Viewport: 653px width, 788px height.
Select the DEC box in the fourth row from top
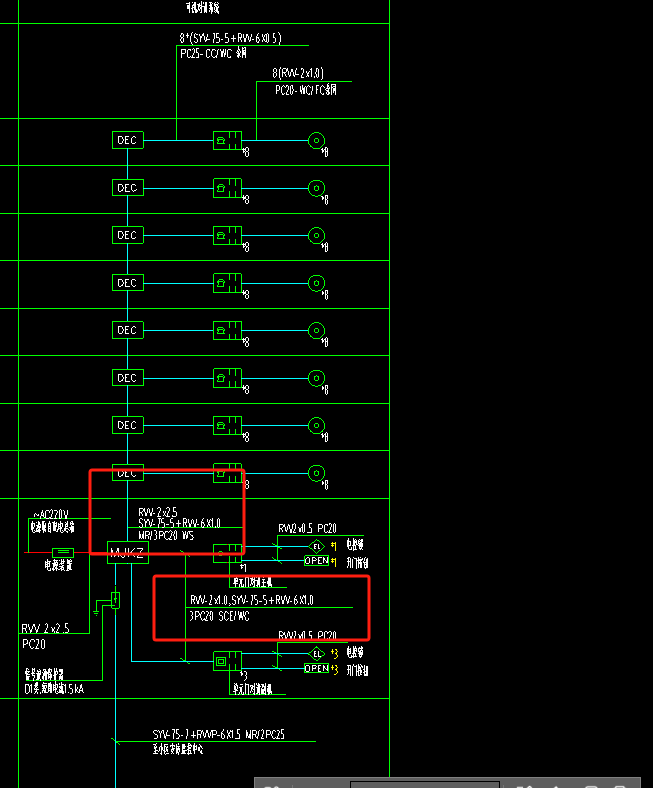coord(128,283)
